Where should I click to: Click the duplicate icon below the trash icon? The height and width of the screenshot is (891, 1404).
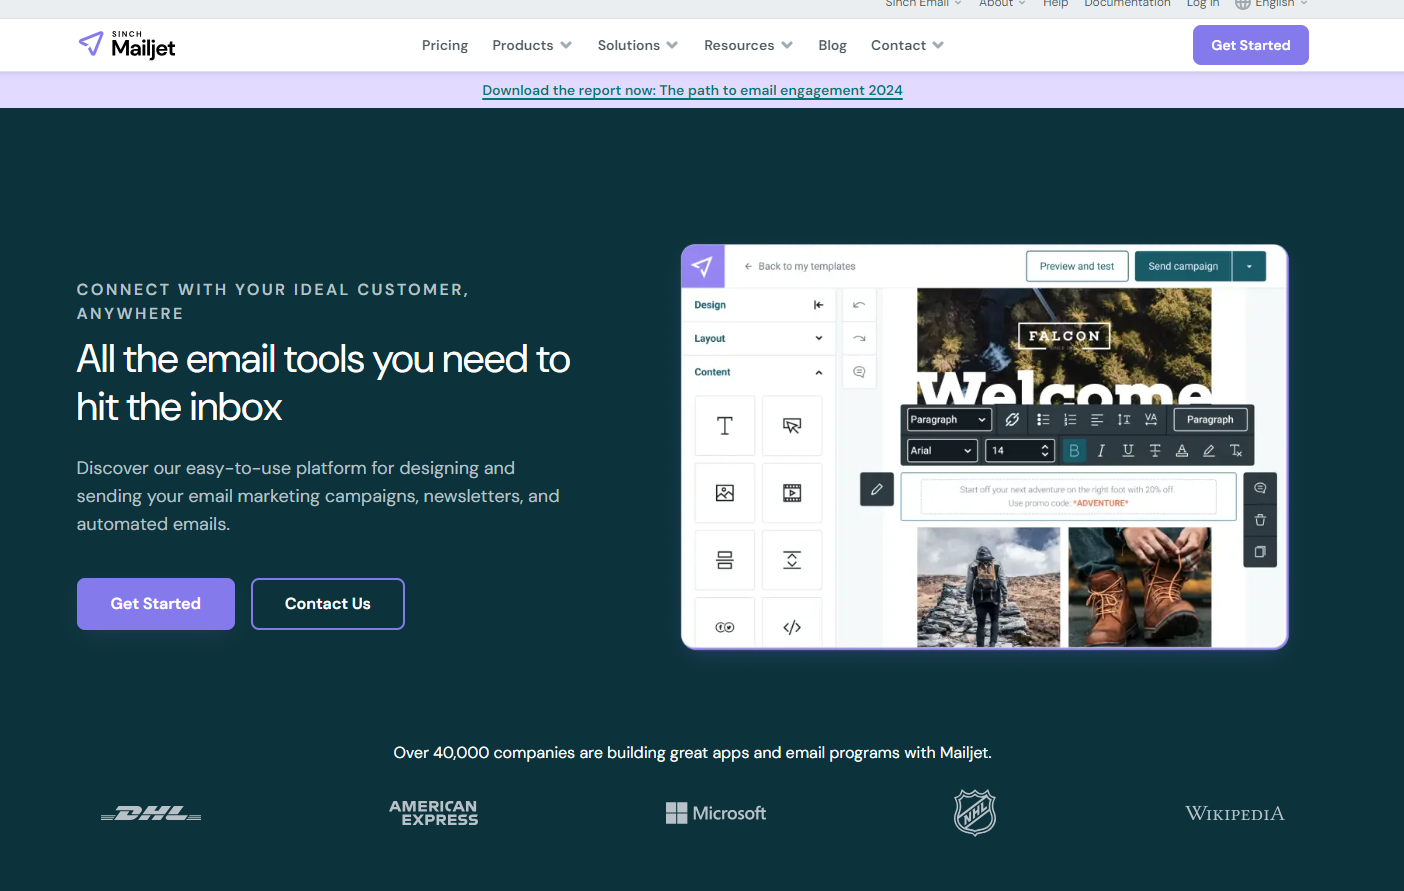pos(1260,552)
